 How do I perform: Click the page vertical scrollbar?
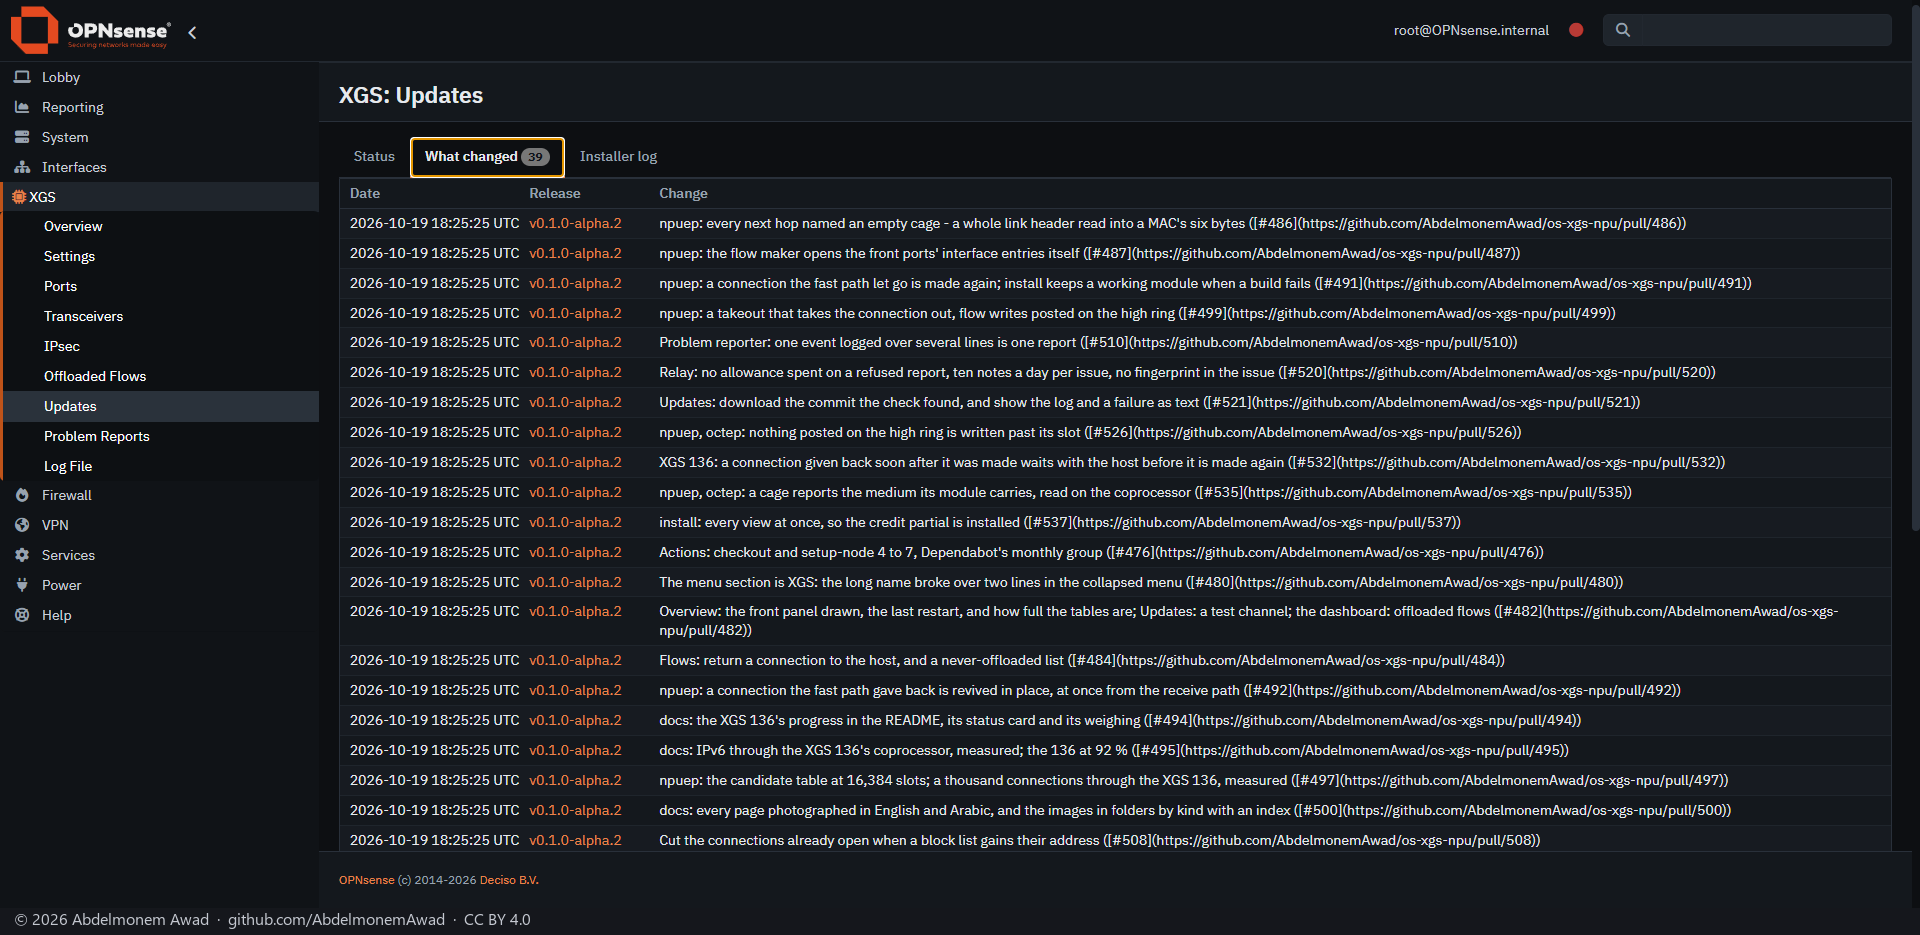click(1914, 270)
